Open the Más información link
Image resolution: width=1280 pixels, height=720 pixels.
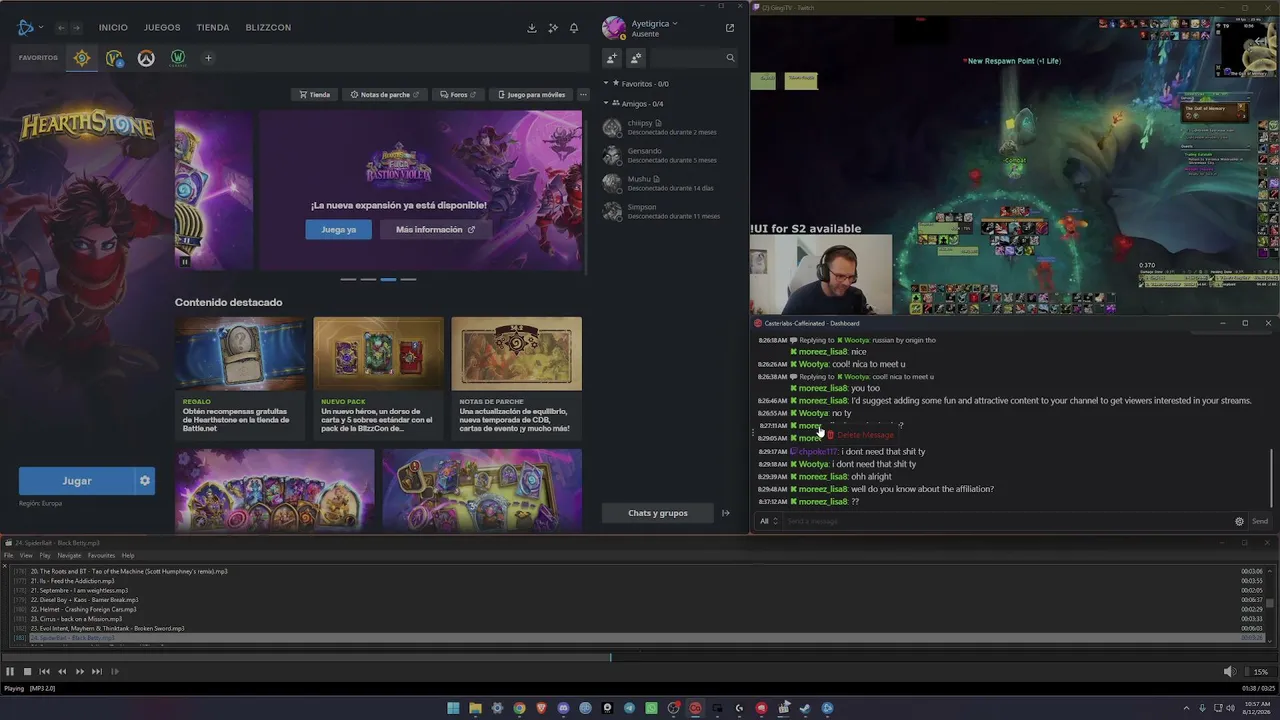point(435,230)
